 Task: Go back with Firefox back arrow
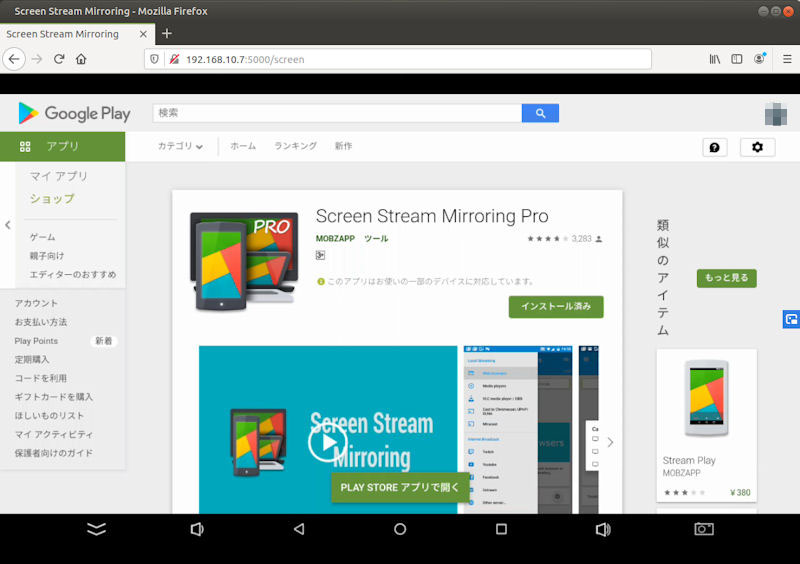[14, 59]
